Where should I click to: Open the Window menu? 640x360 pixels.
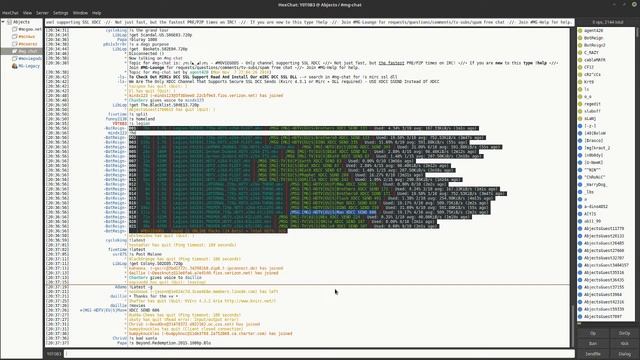coord(80,13)
